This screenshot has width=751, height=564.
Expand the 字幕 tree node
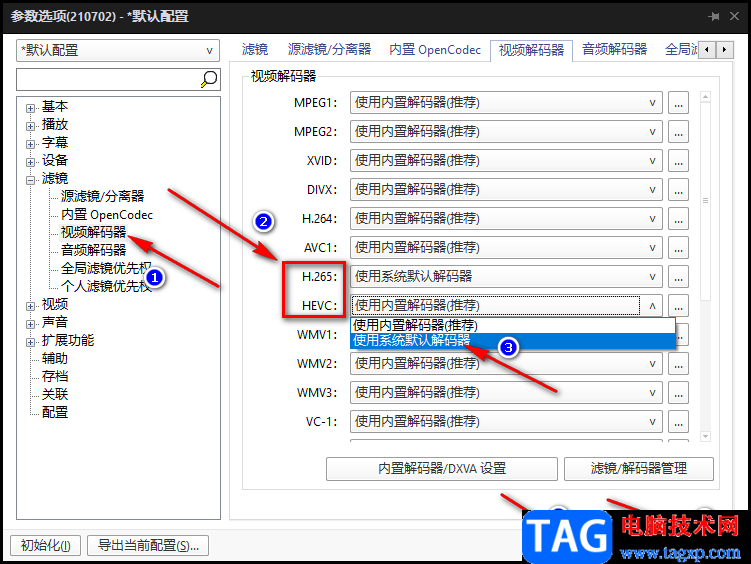pyautogui.click(x=30, y=145)
